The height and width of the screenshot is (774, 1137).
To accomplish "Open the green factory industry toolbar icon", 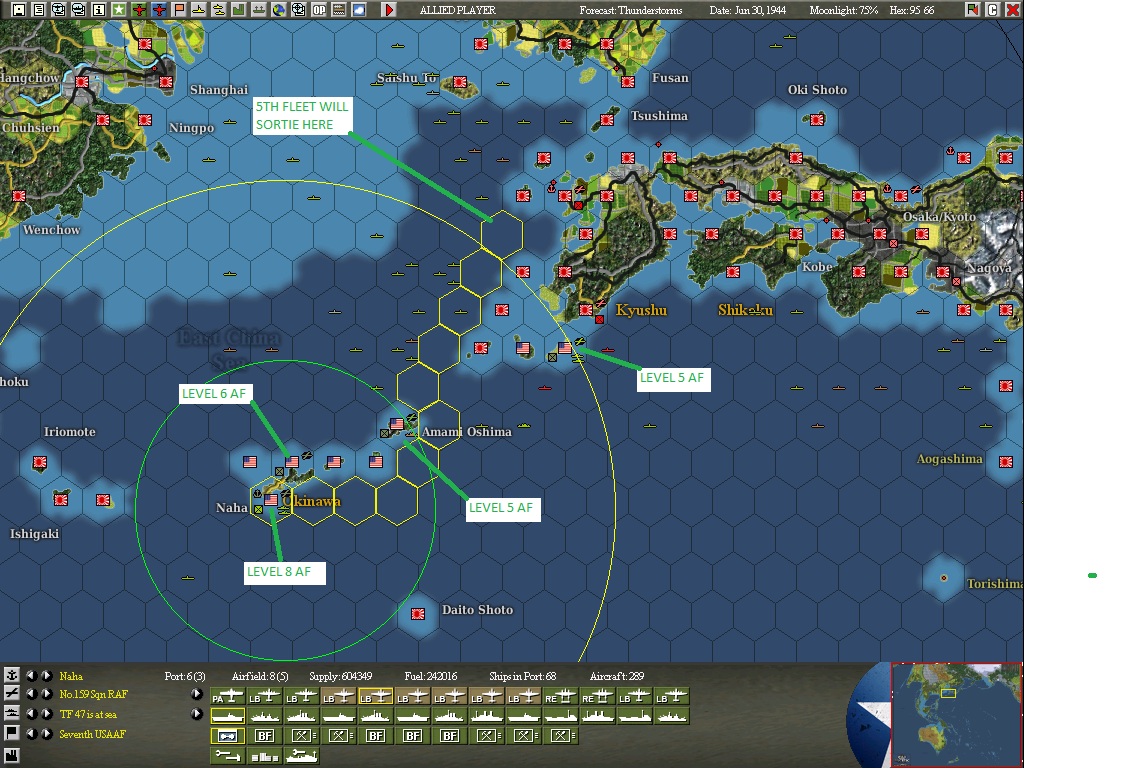I will click(x=239, y=10).
